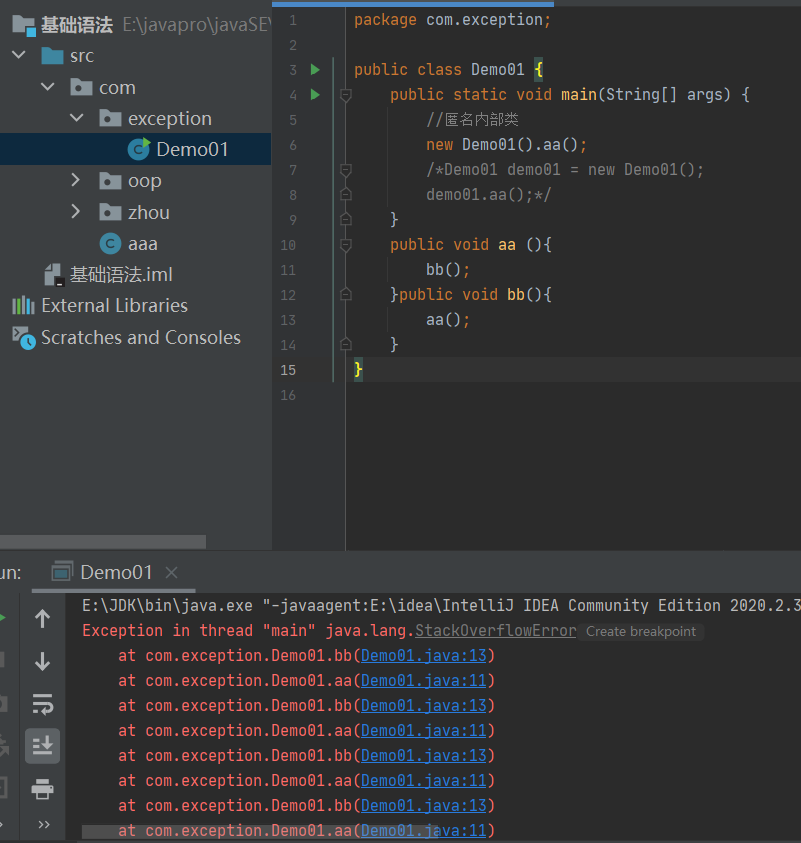This screenshot has height=843, width=801.
Task: Run main method from gutter arrow on line 4
Action: click(316, 95)
